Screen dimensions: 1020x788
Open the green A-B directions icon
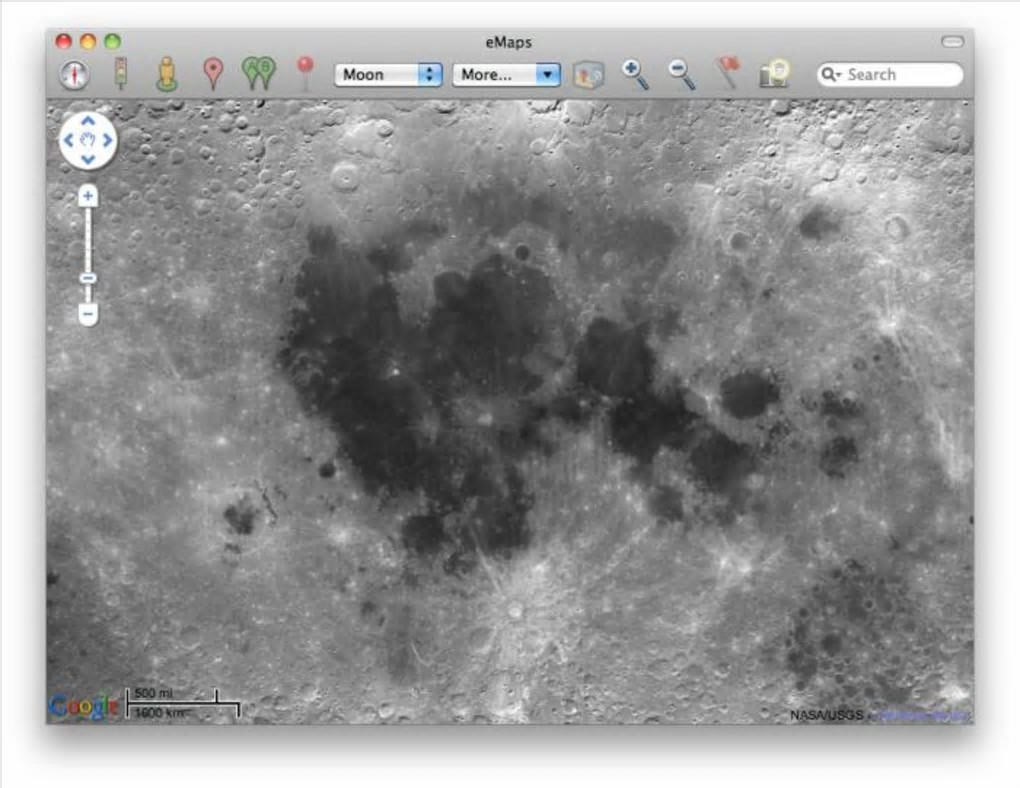point(258,73)
